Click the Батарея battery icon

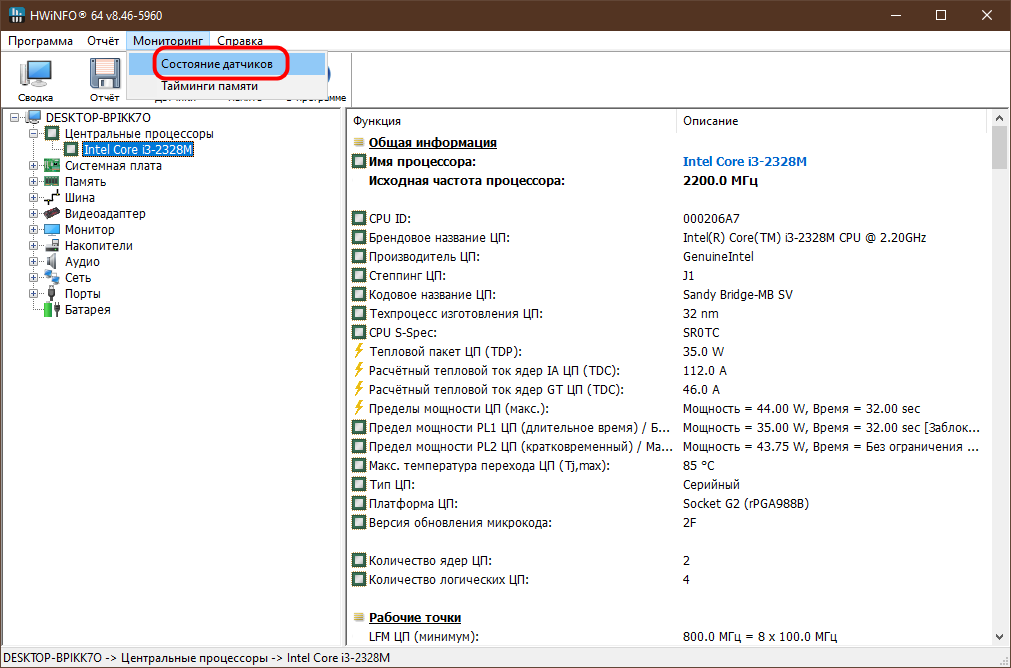click(x=52, y=310)
